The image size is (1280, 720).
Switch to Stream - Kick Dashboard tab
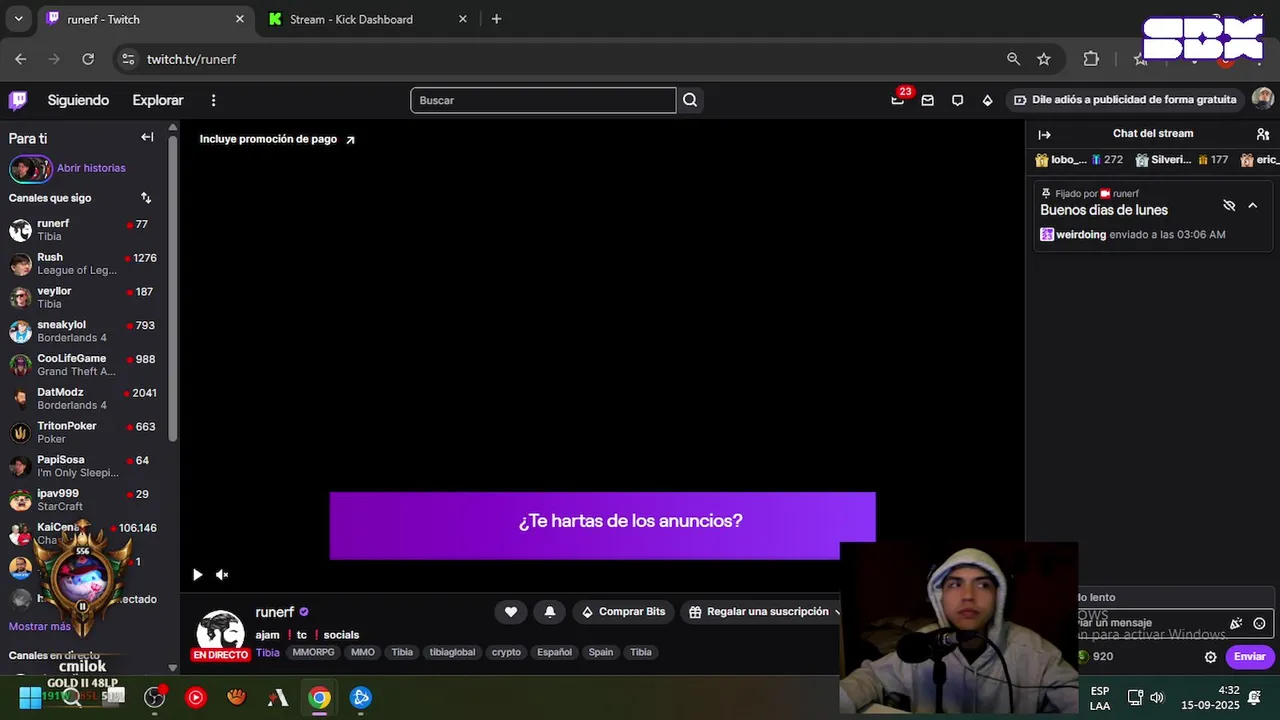pyautogui.click(x=366, y=19)
